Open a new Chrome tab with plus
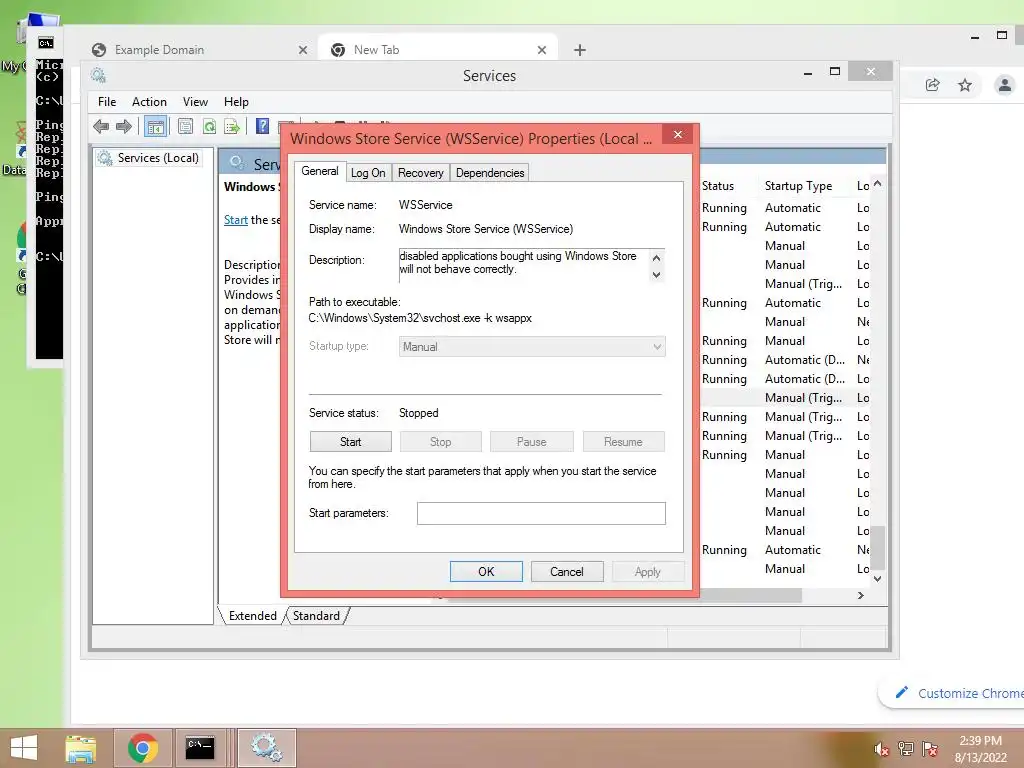Viewport: 1024px width, 768px height. (x=579, y=50)
